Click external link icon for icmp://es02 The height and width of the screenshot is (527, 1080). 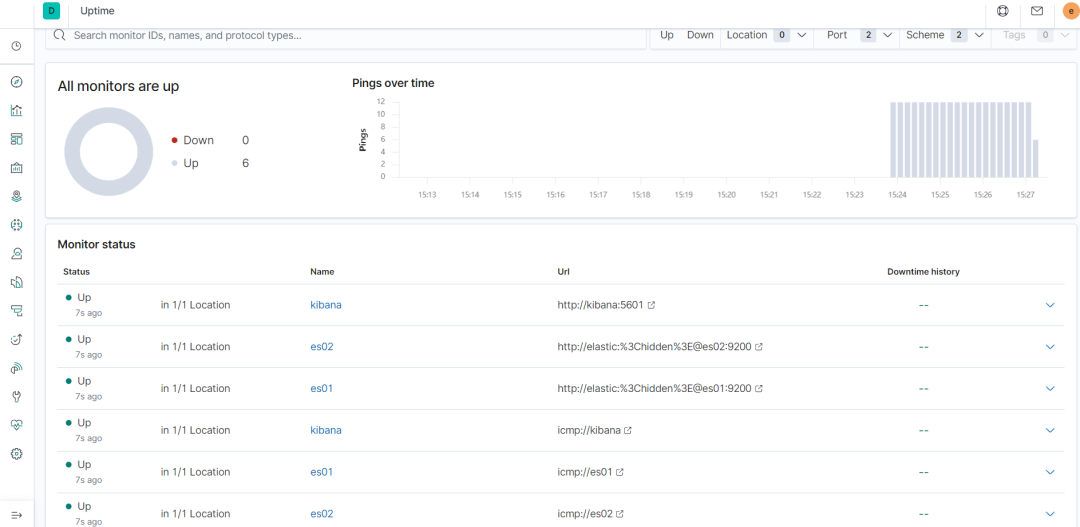(x=619, y=514)
